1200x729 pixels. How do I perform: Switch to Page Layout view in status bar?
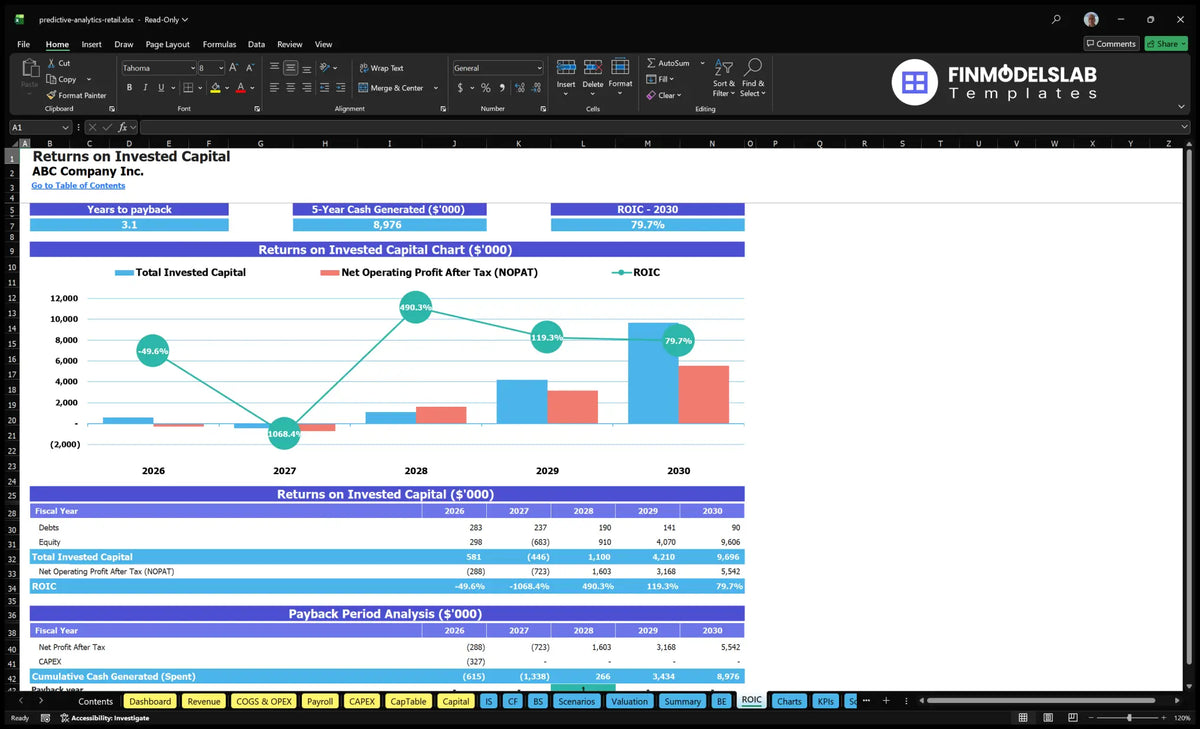coord(1047,718)
